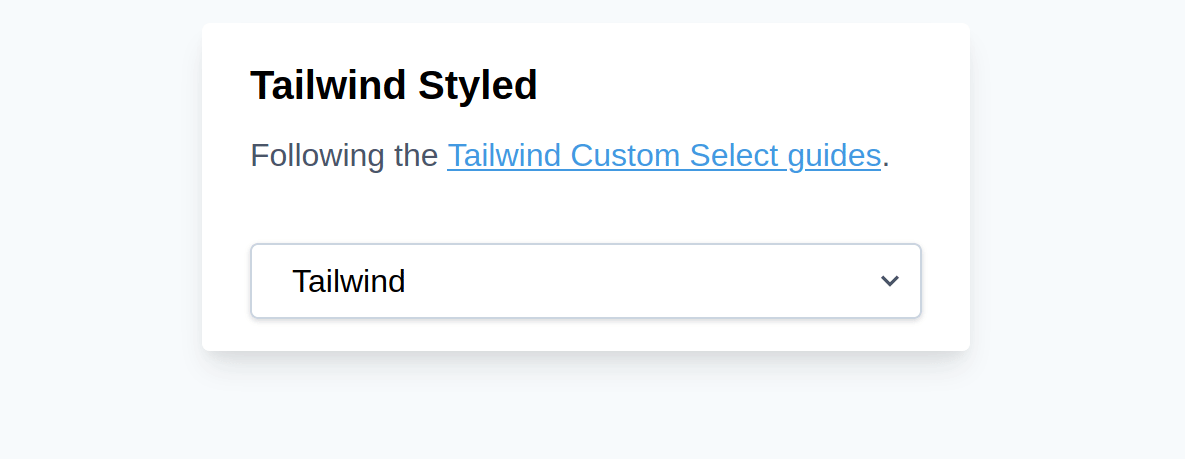Click the word "Styled" in the title
1185x459 pixels.
[477, 86]
